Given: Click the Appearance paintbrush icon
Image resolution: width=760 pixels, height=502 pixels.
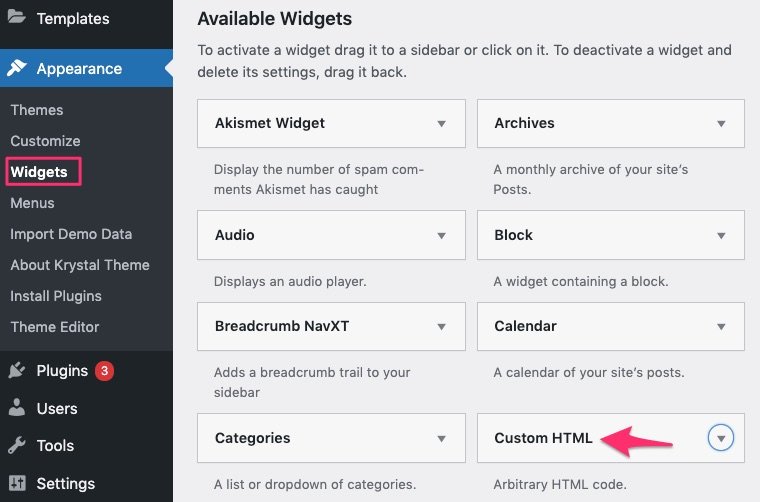Looking at the screenshot, I should pyautogui.click(x=17, y=69).
